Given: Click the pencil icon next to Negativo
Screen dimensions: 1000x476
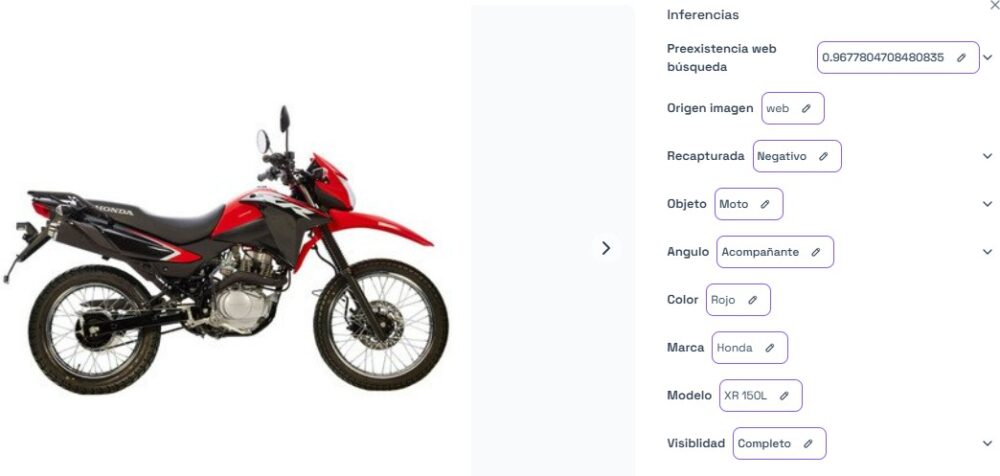Looking at the screenshot, I should 823,156.
